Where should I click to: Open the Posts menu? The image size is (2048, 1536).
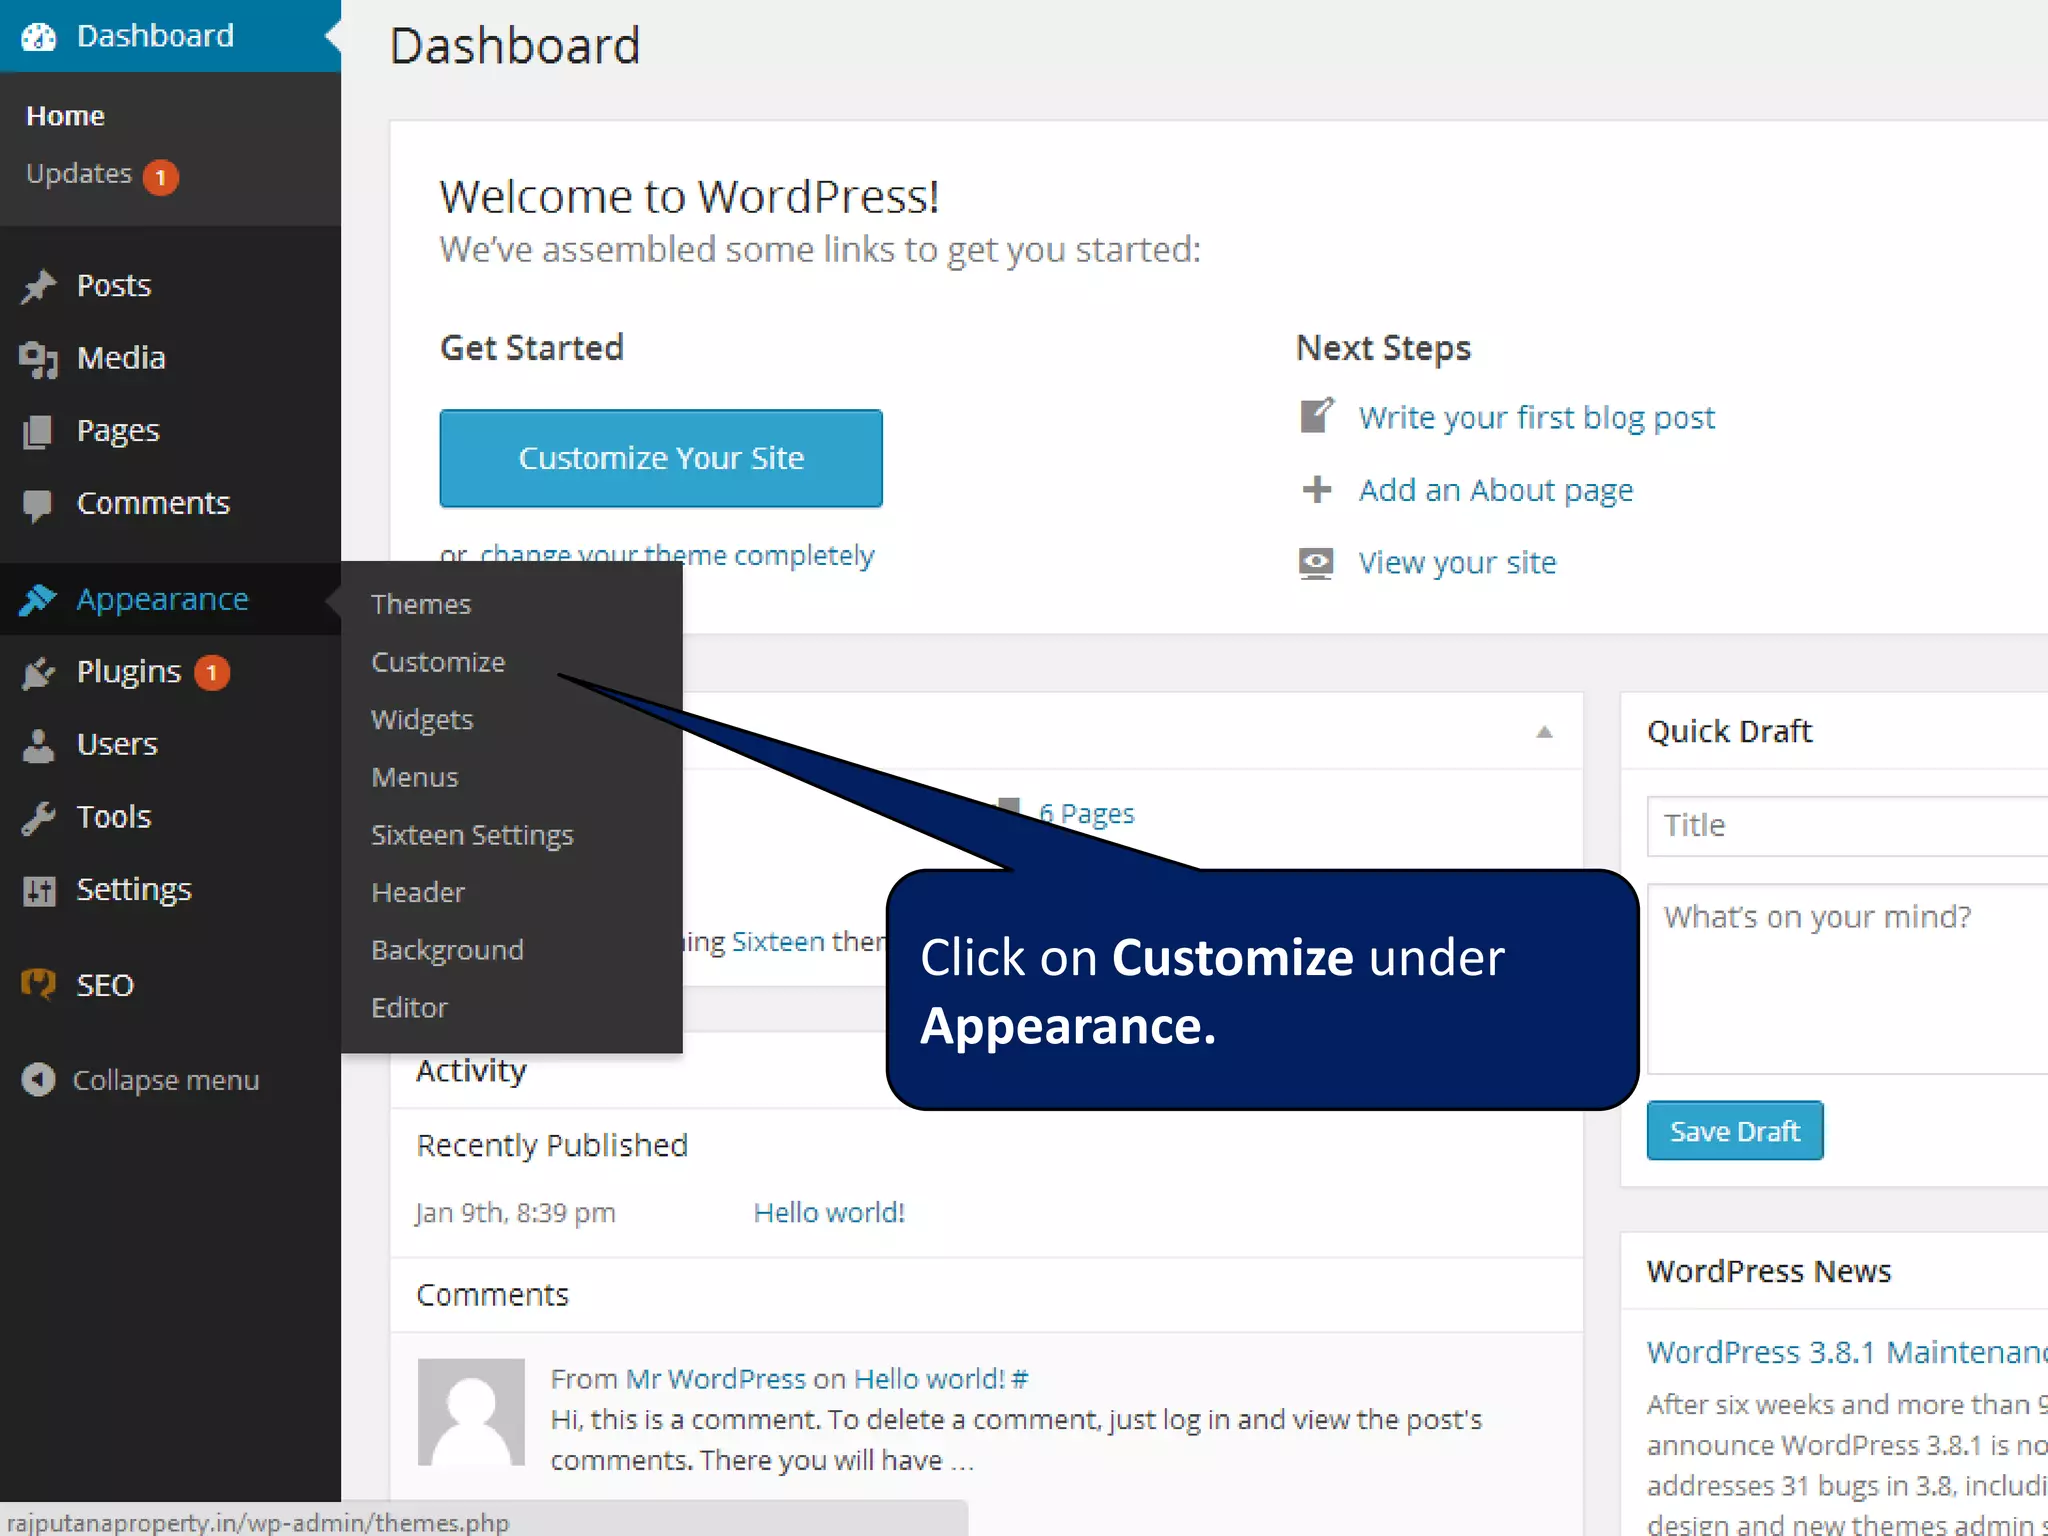coord(114,286)
